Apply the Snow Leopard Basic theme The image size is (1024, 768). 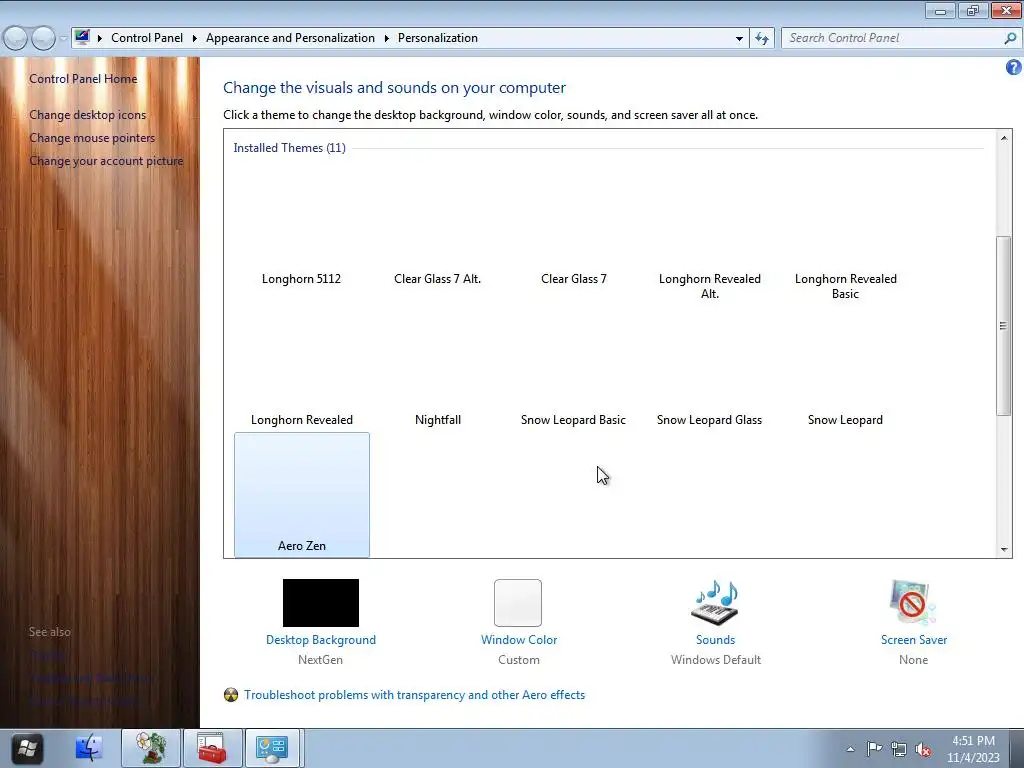(x=573, y=367)
